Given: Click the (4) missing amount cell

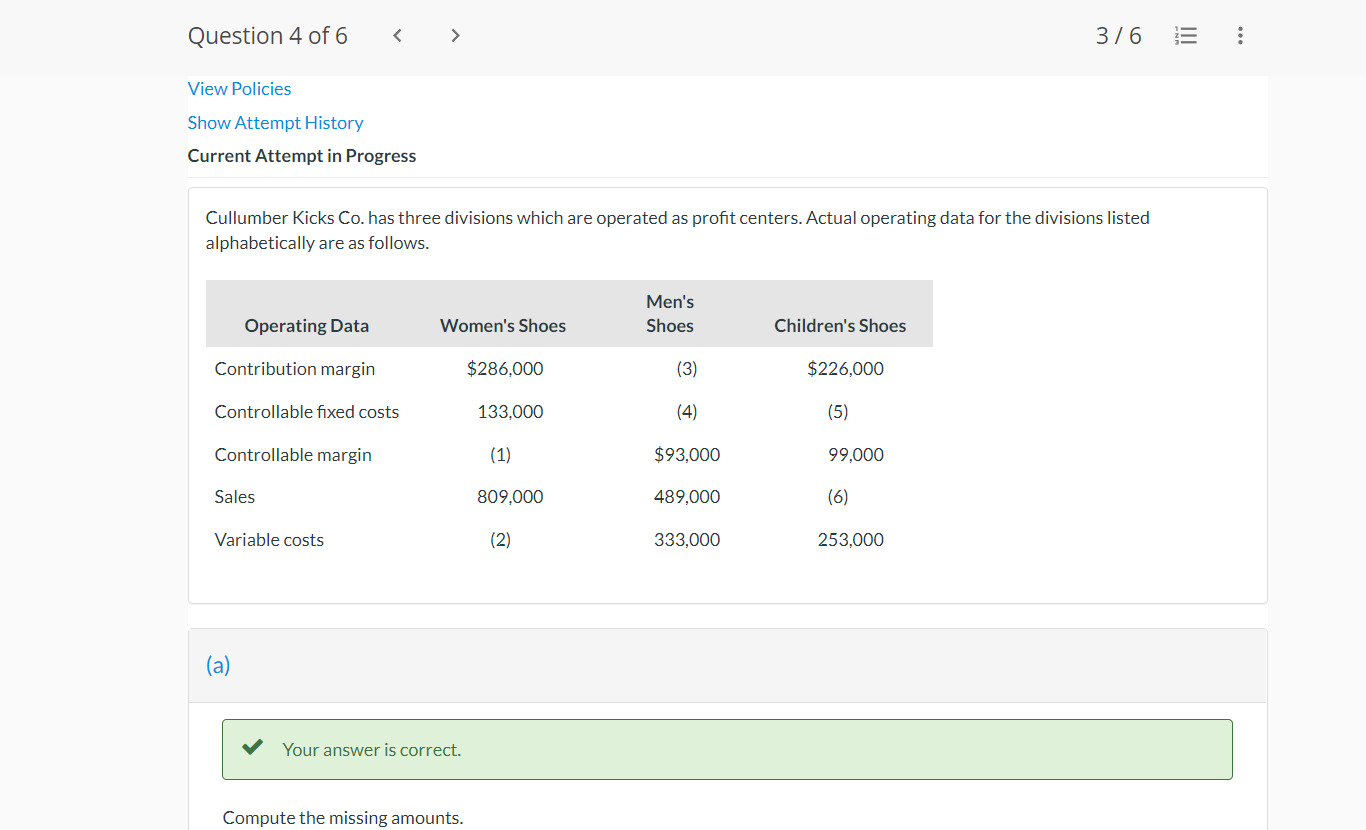Looking at the screenshot, I should 687,412.
